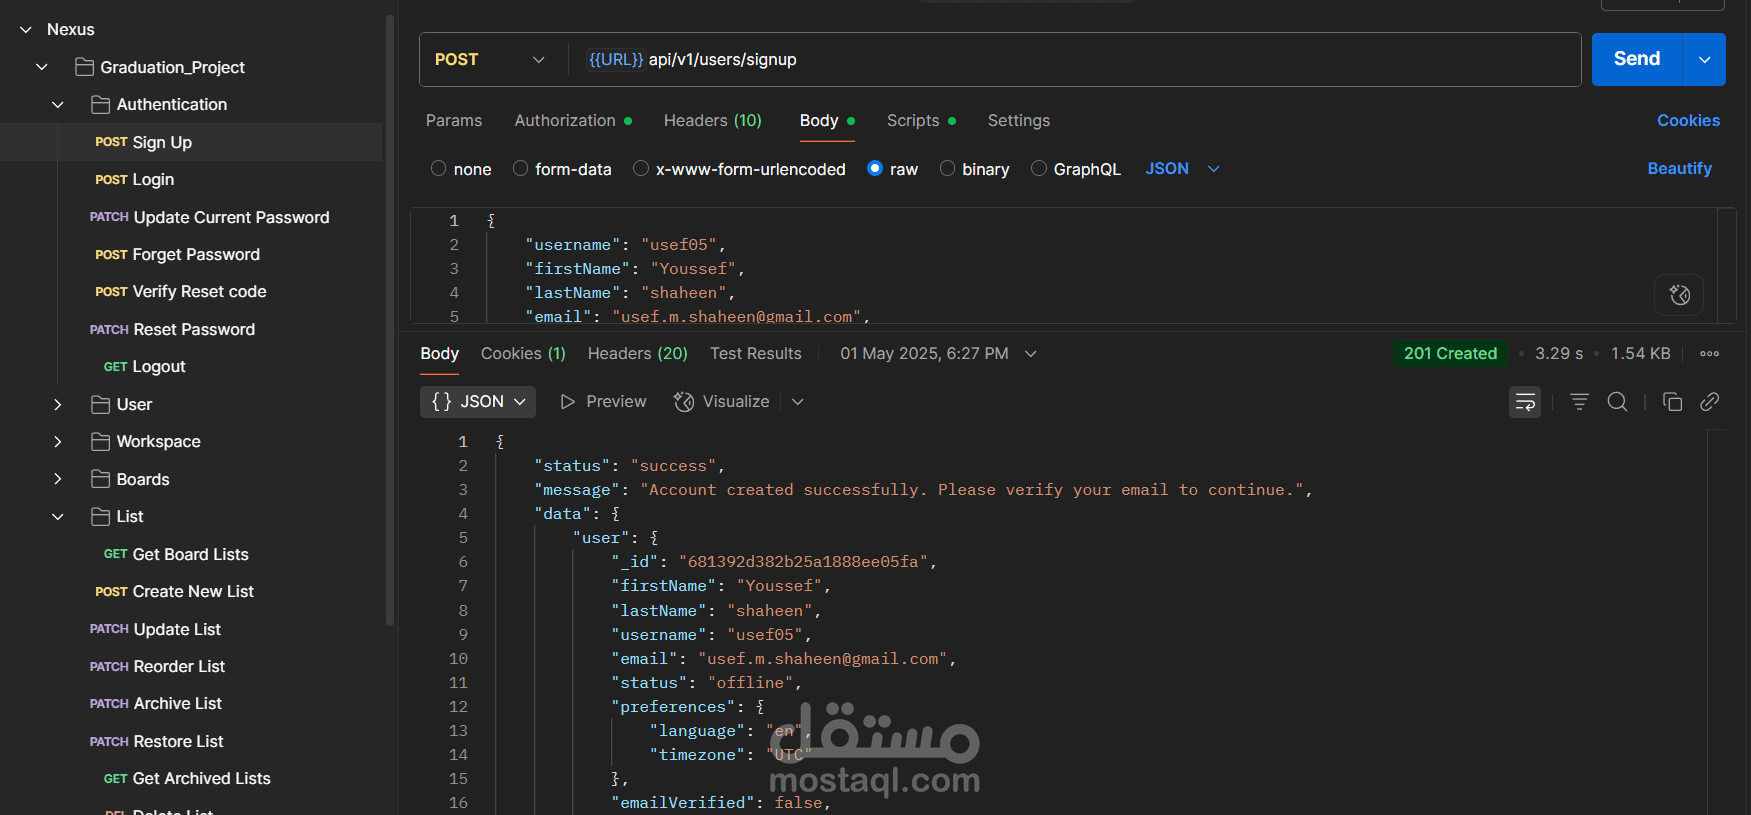Screen dimensions: 1751x815
Task: Open the three-dot response options menu
Action: click(1710, 354)
